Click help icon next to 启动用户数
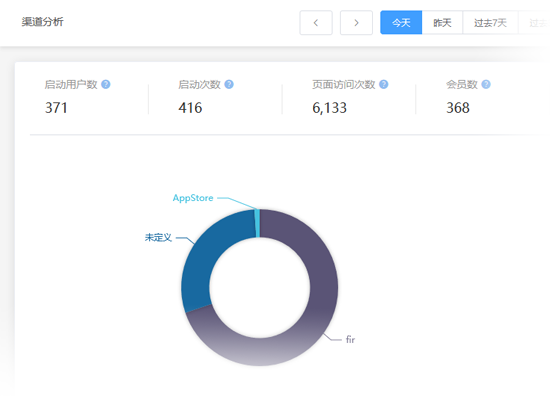This screenshot has height=402, width=550. click(106, 85)
